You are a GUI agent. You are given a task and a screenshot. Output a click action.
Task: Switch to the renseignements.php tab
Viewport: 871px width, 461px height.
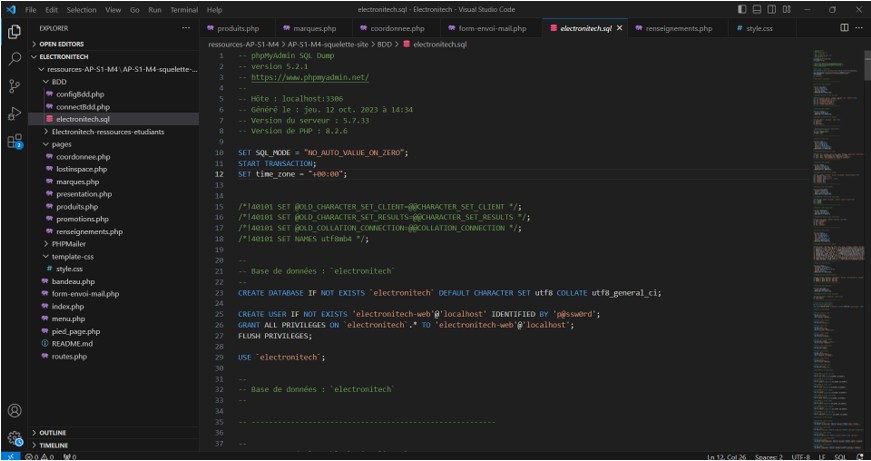(x=677, y=28)
